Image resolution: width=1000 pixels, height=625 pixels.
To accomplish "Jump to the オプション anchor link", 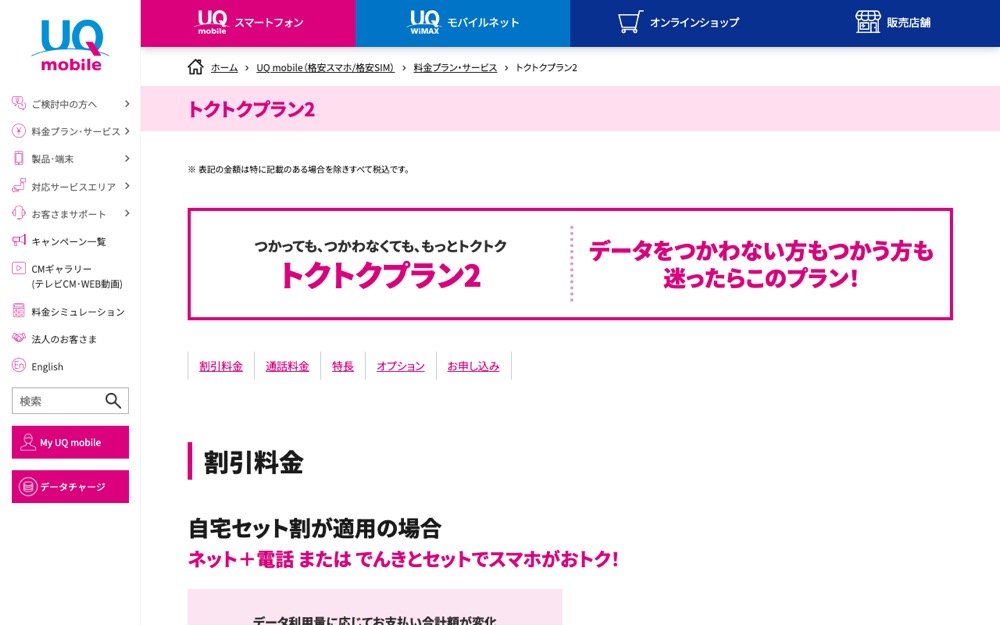I will 401,366.
